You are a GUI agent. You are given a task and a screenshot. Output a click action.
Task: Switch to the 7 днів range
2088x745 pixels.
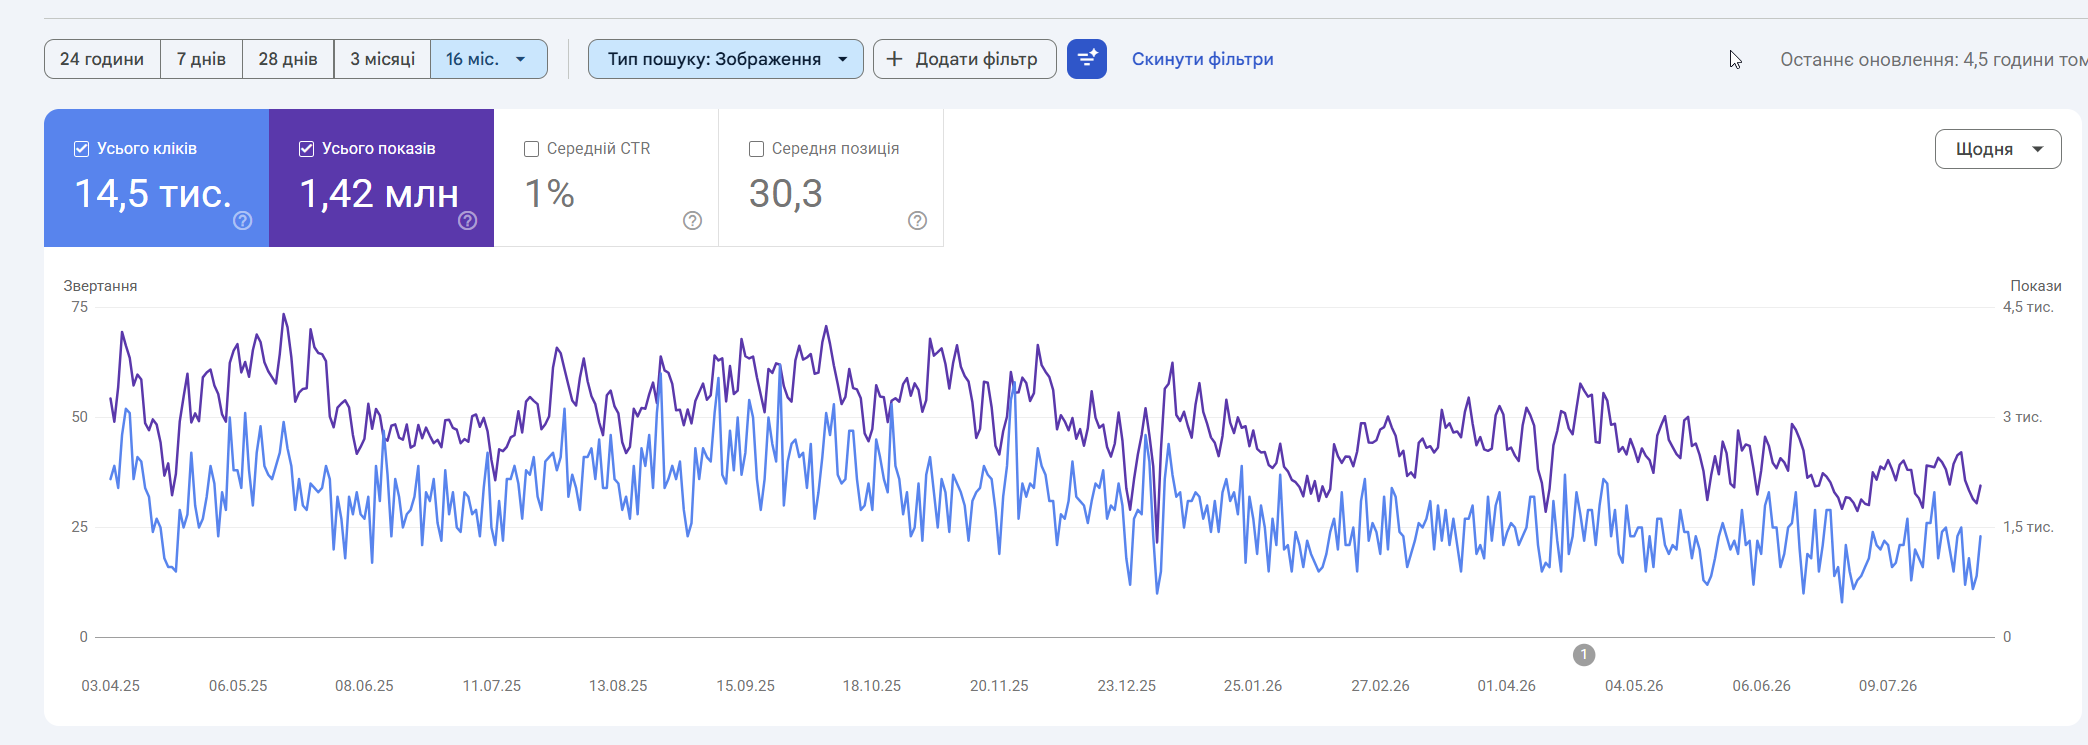201,59
